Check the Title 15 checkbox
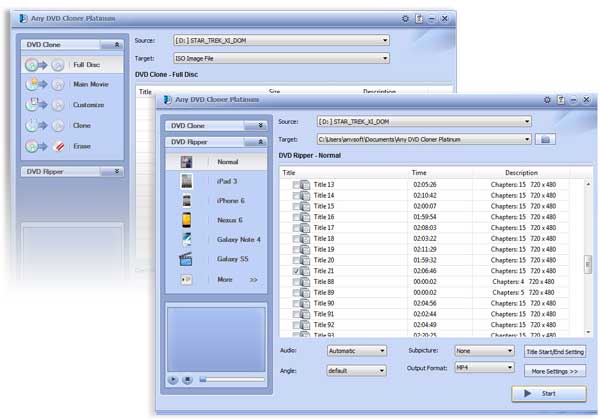This screenshot has width=600, height=420. (x=296, y=207)
